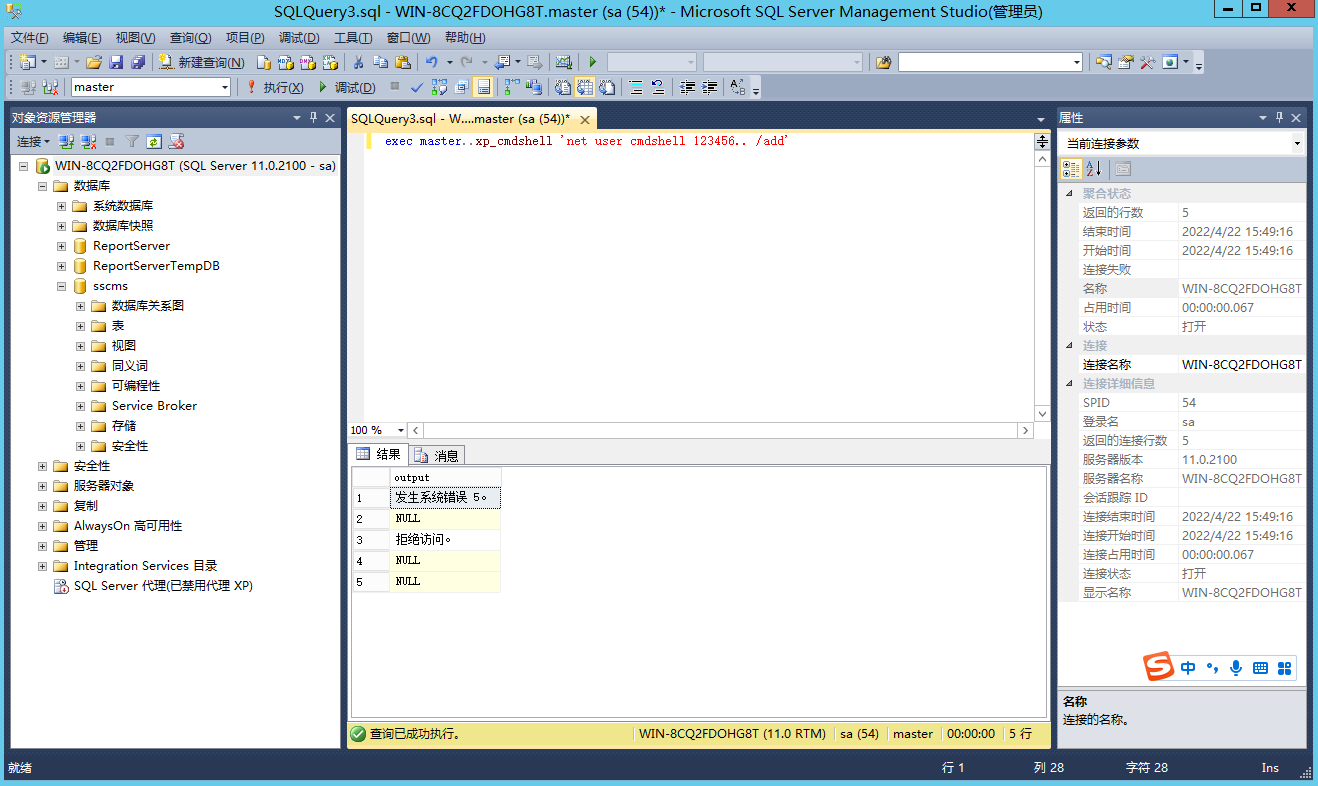Open the 查询(Q) menu

coord(190,38)
